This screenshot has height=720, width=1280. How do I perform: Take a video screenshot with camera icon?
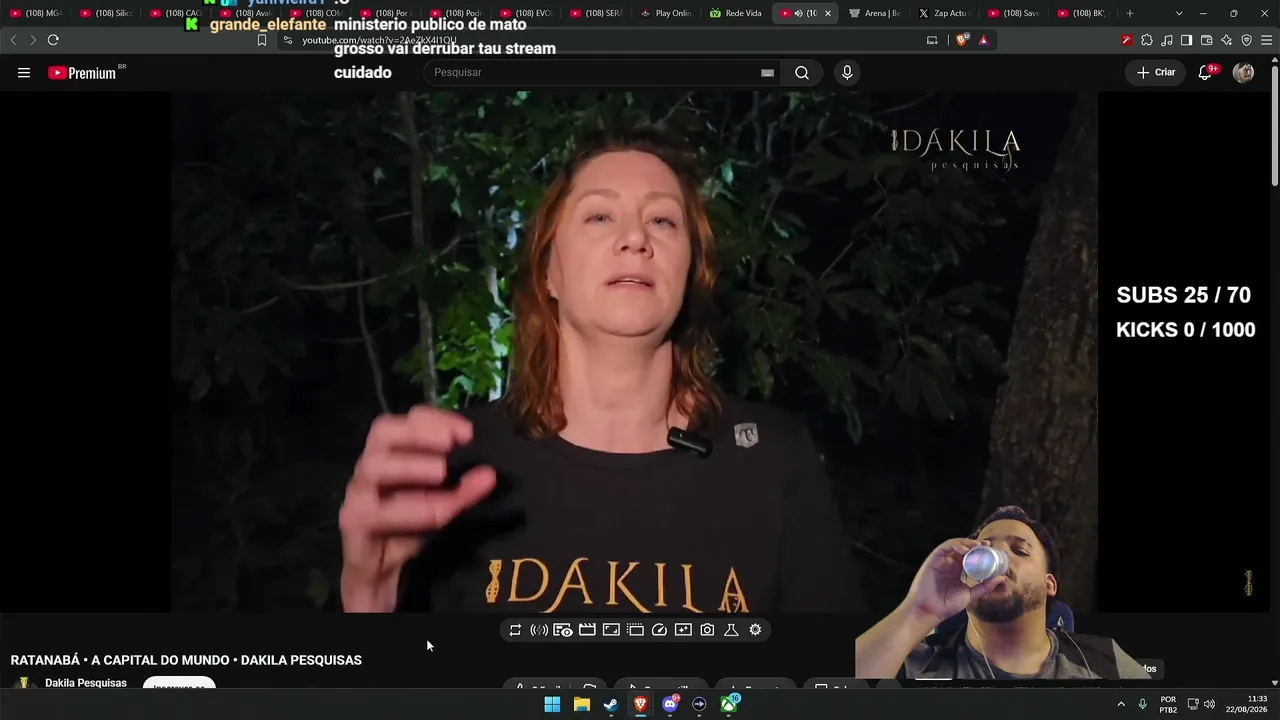coord(707,630)
